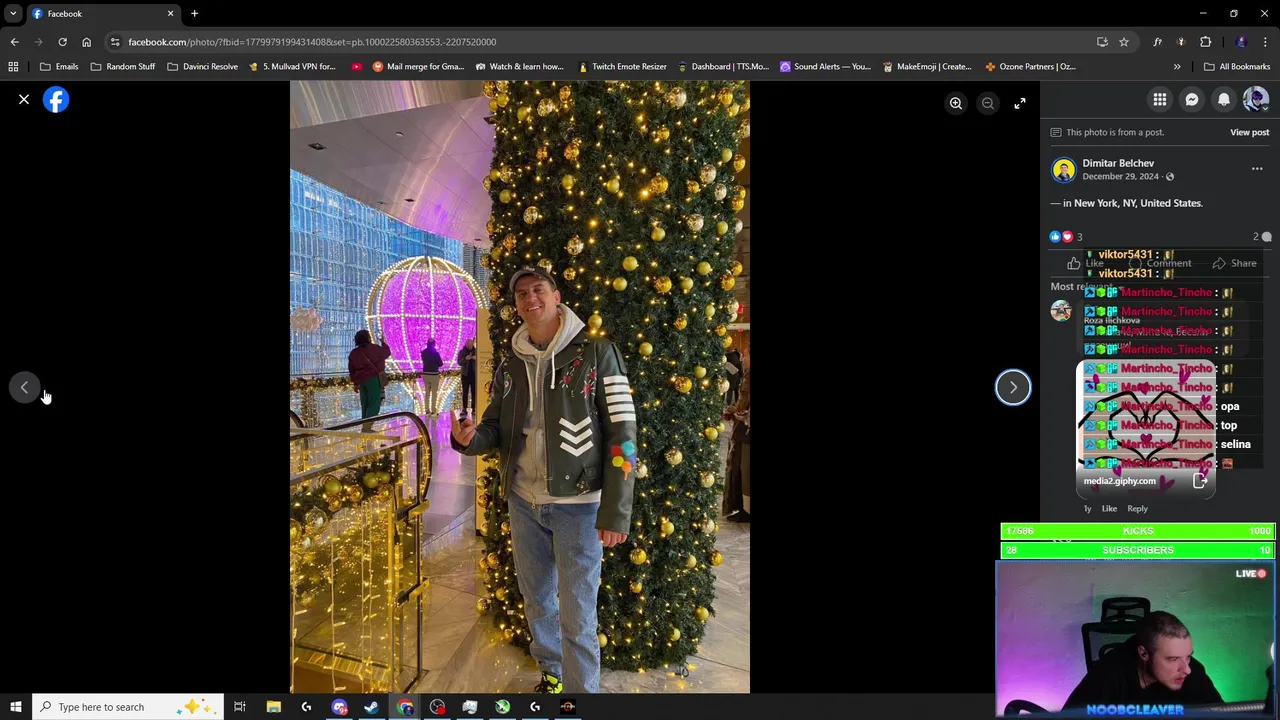This screenshot has width=1280, height=720.
Task: Click the main photo image
Action: [x=520, y=387]
